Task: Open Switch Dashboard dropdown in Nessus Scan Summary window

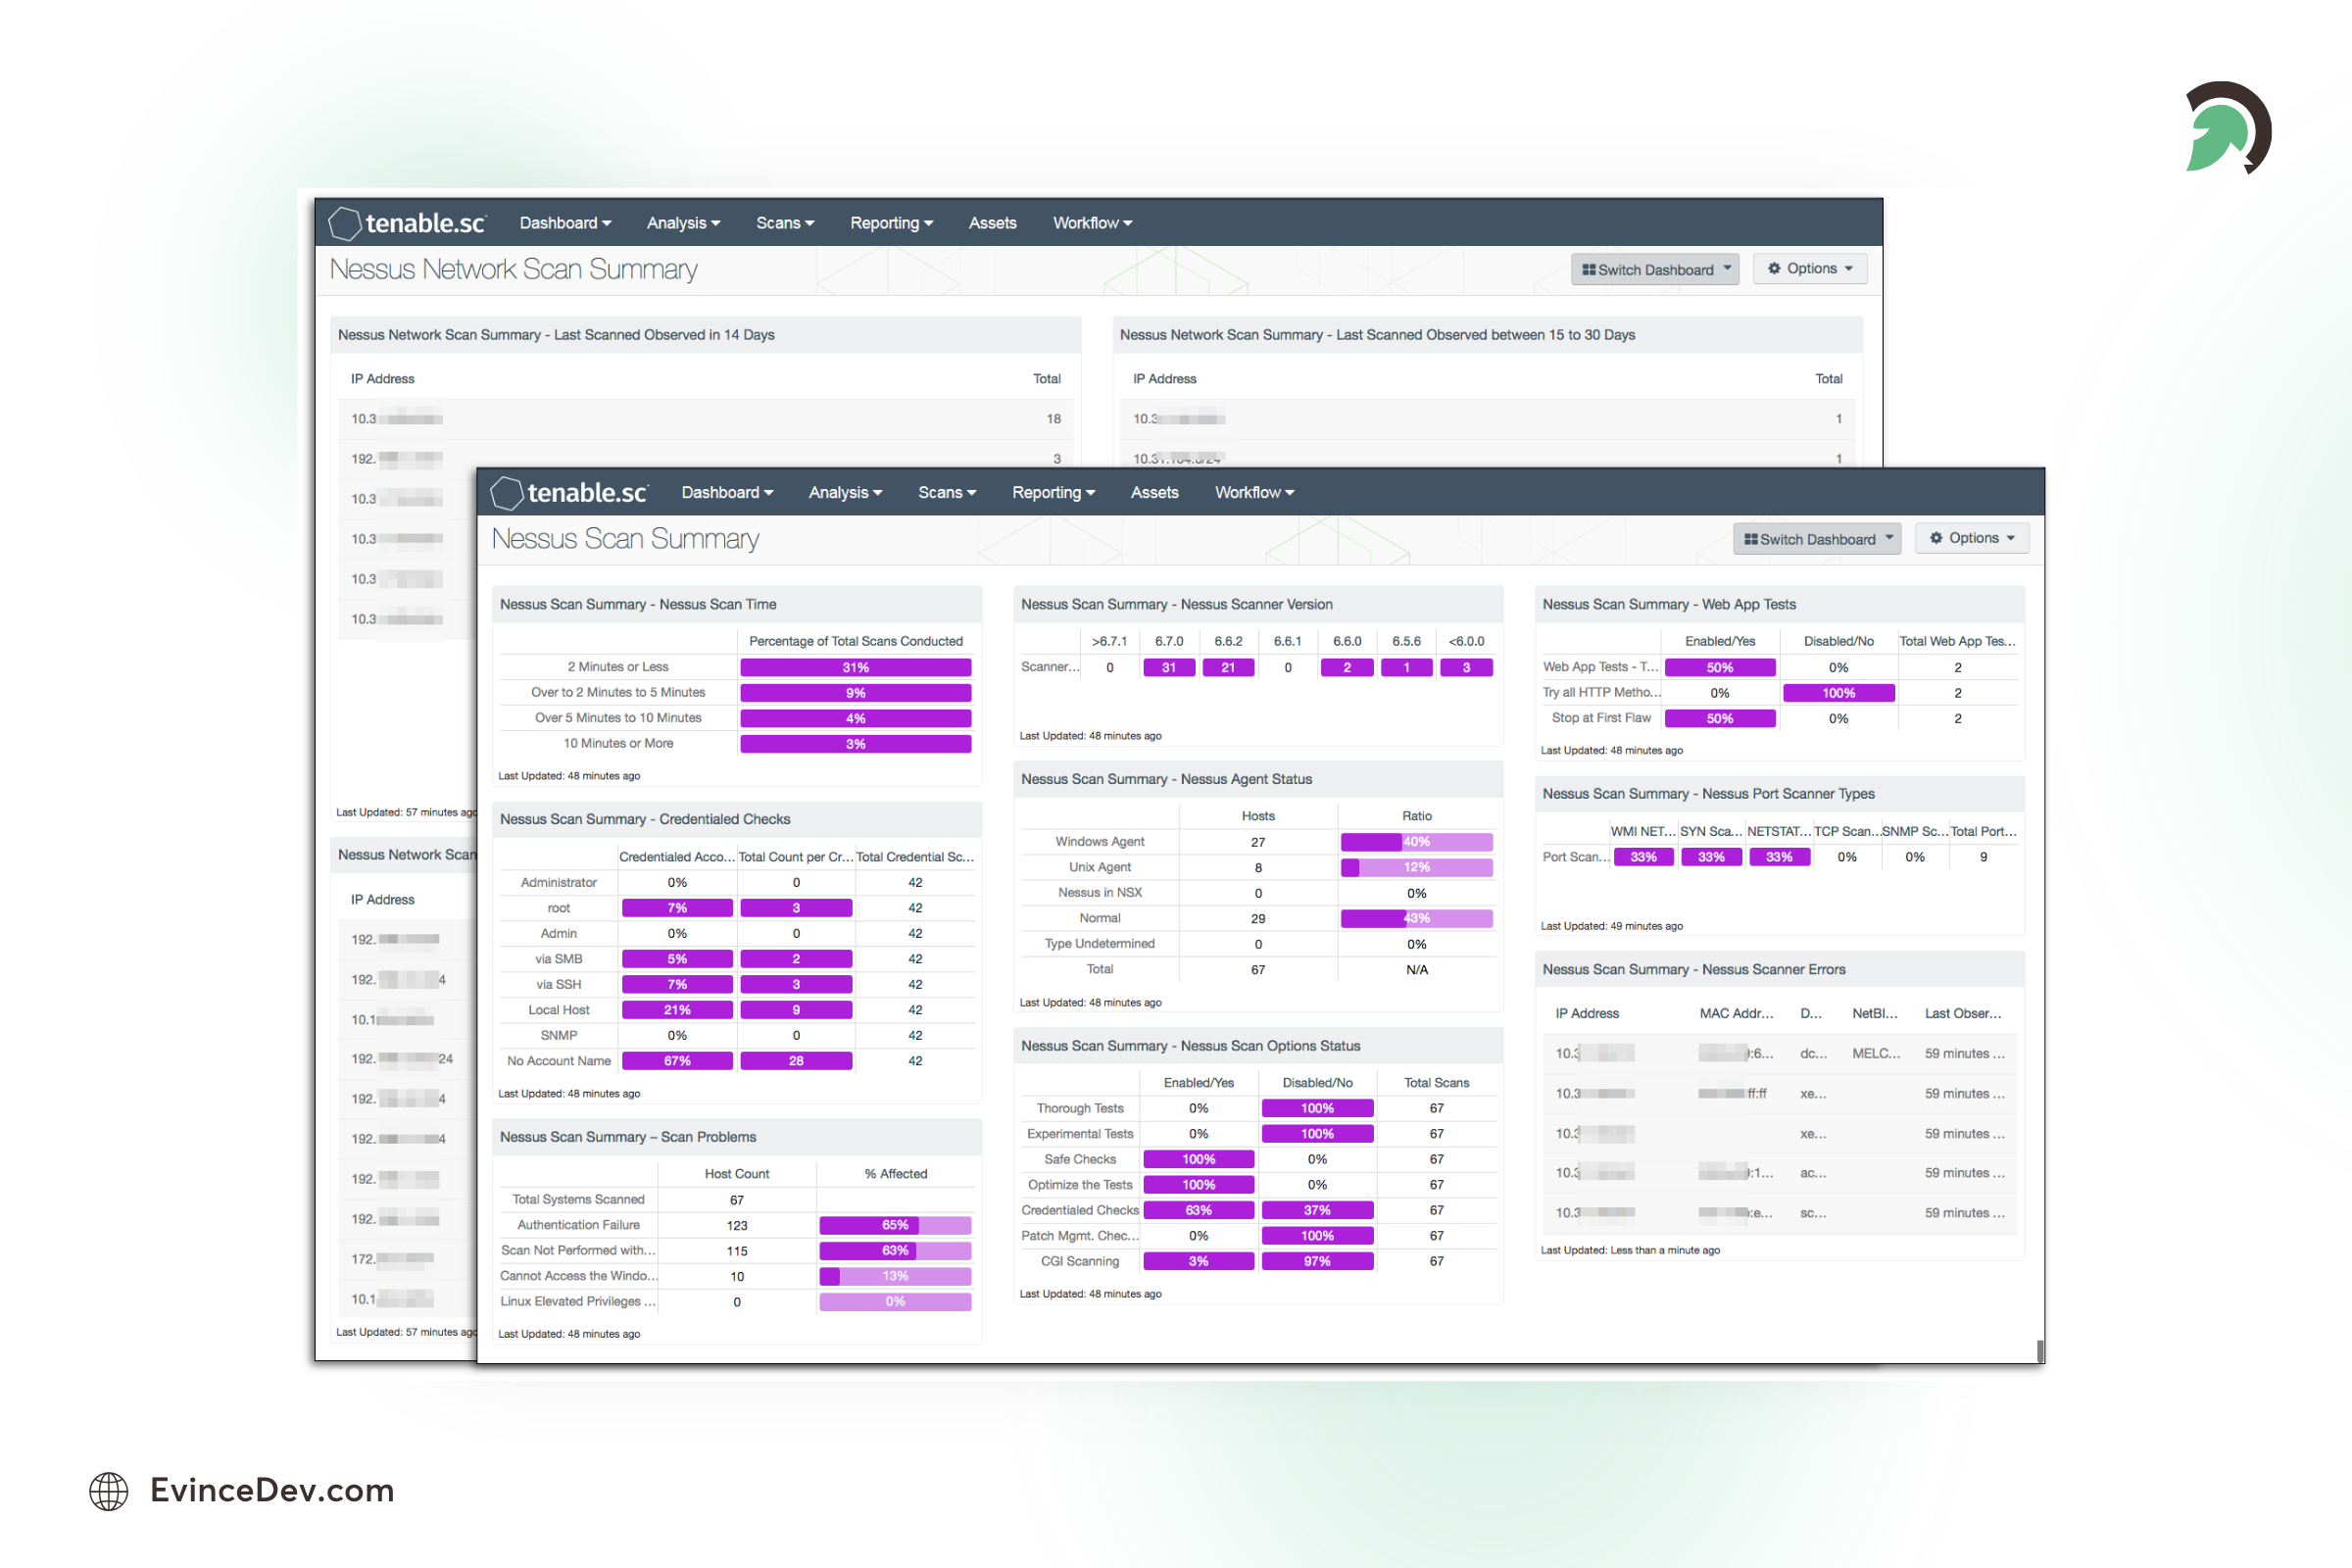Action: [1817, 539]
